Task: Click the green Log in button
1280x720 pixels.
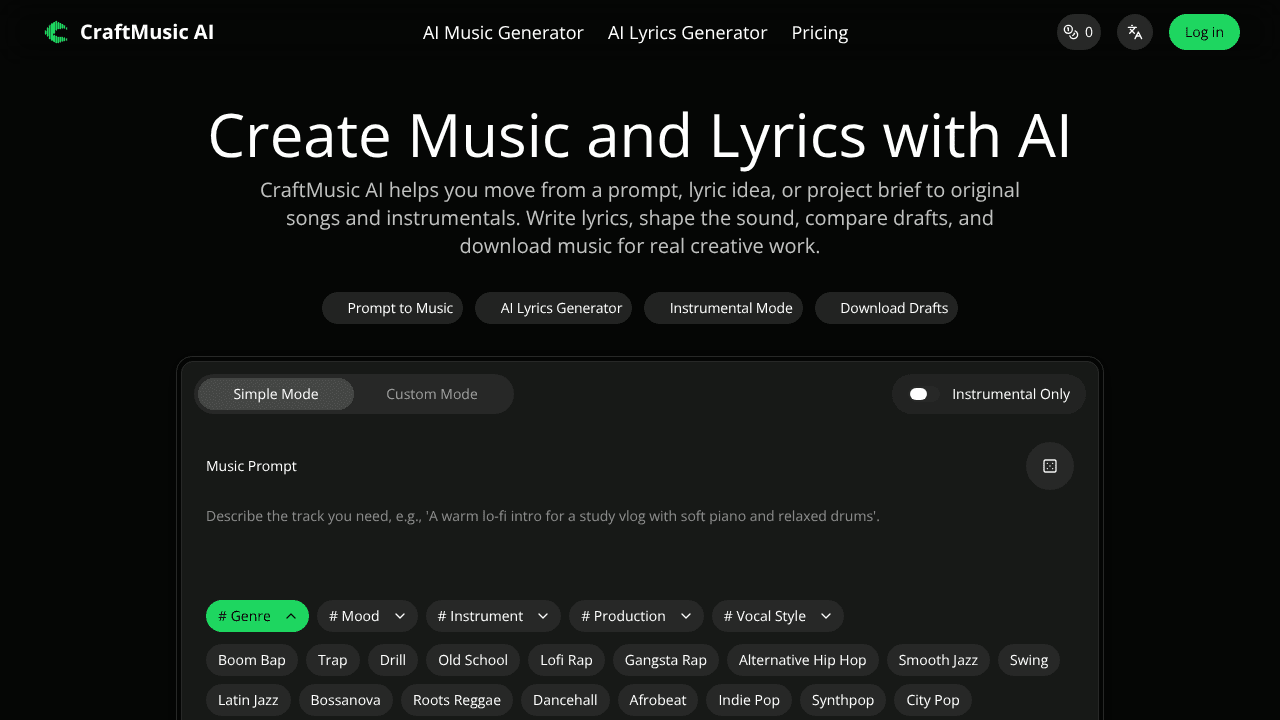Action: pyautogui.click(x=1204, y=32)
